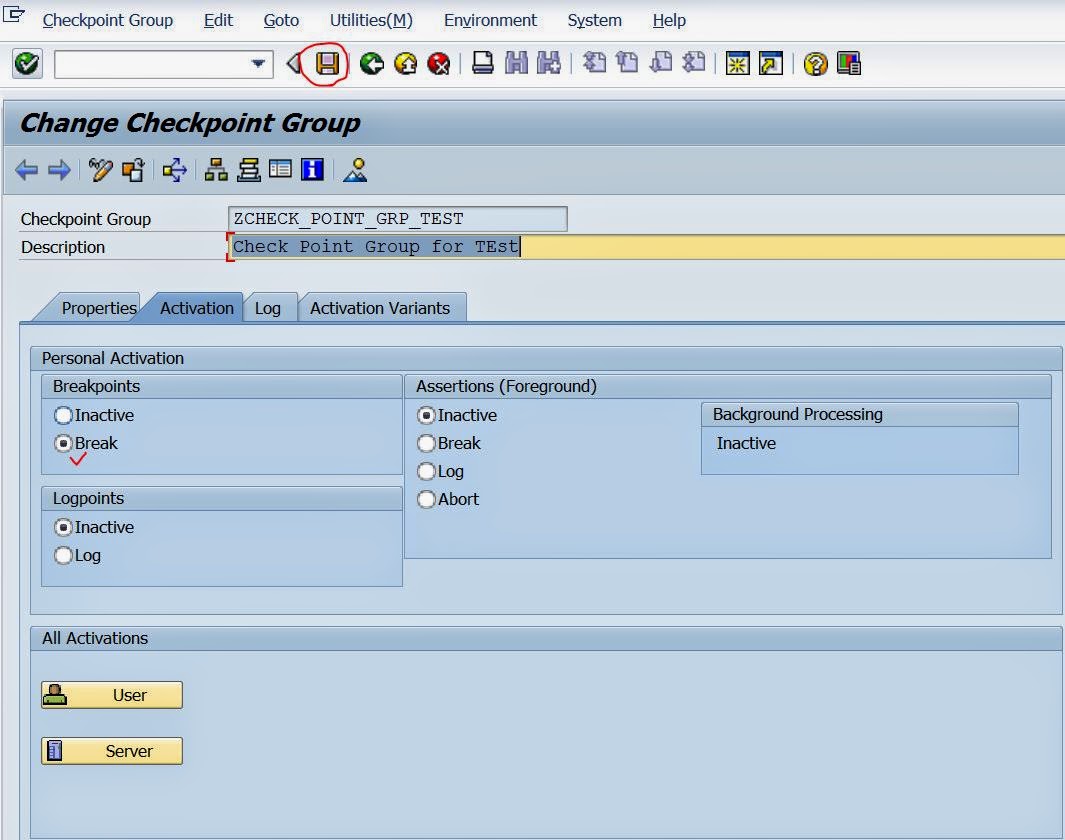Click the Server button under All Activations
This screenshot has height=840, width=1065.
click(x=112, y=751)
